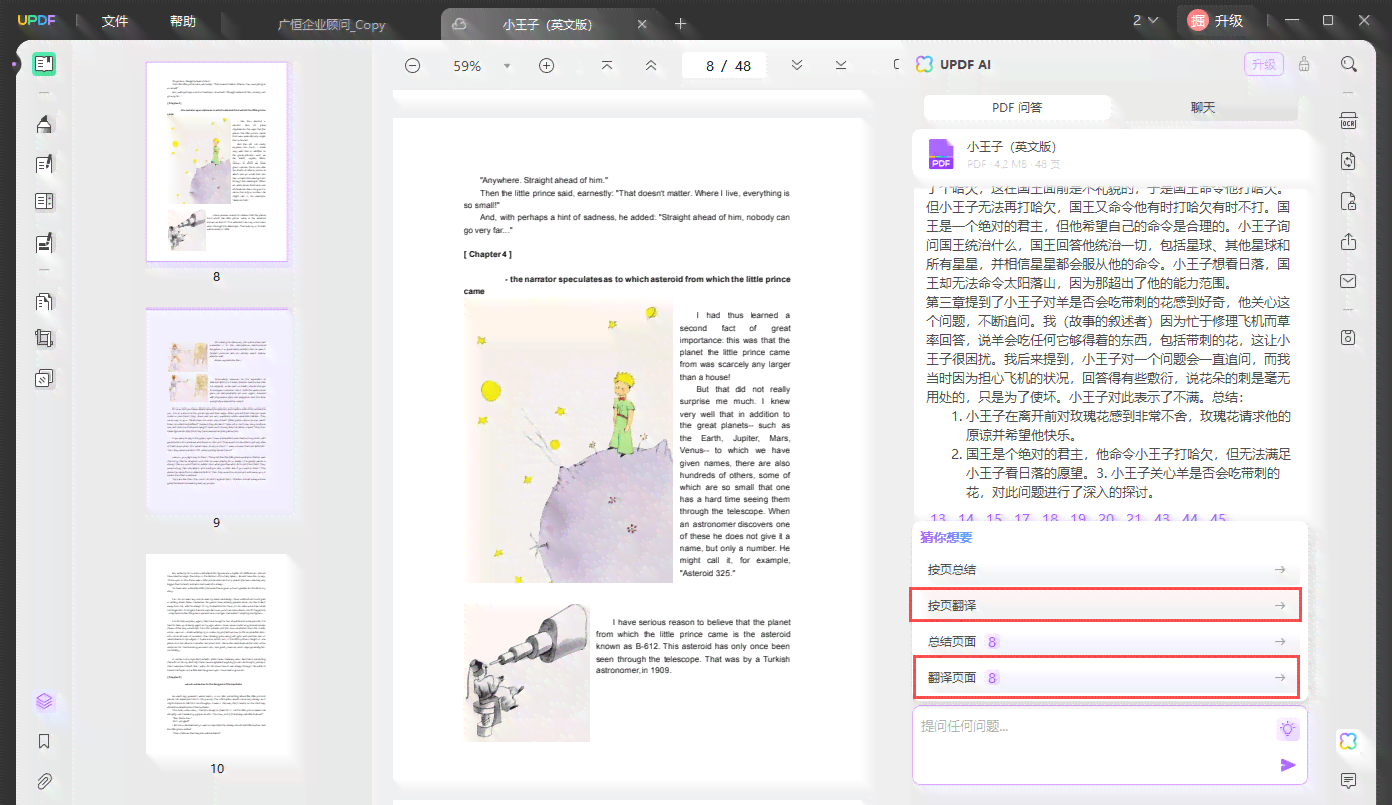Image resolution: width=1392 pixels, height=805 pixels.
Task: Click the current page number field
Action: 710,66
